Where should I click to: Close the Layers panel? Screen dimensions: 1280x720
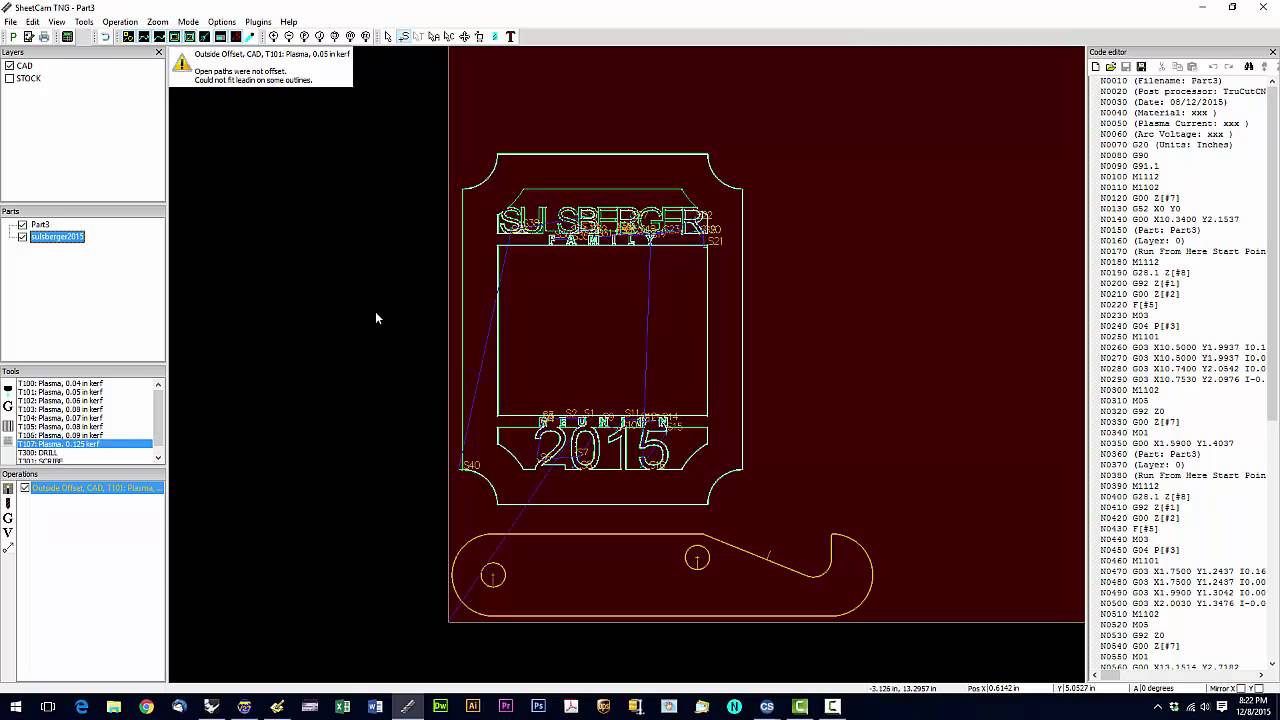point(158,52)
